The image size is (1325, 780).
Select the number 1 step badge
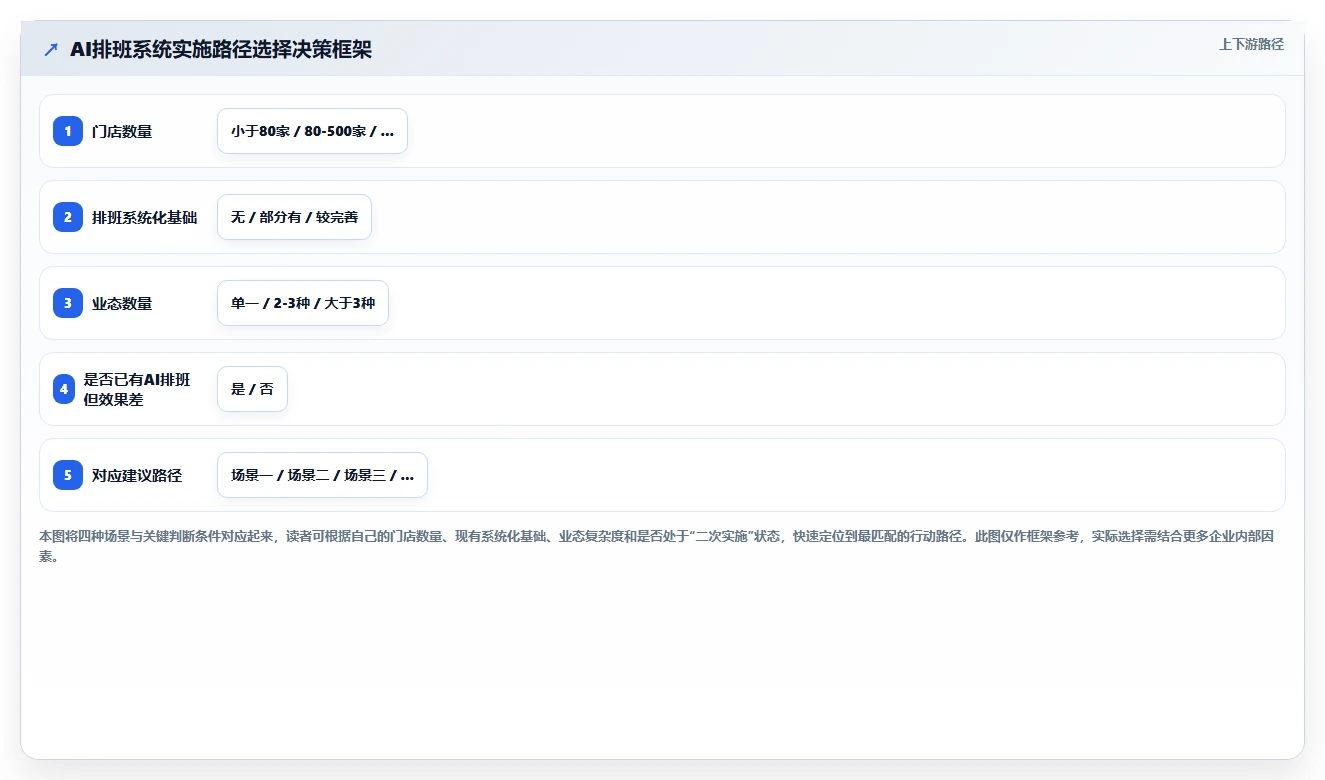click(68, 131)
